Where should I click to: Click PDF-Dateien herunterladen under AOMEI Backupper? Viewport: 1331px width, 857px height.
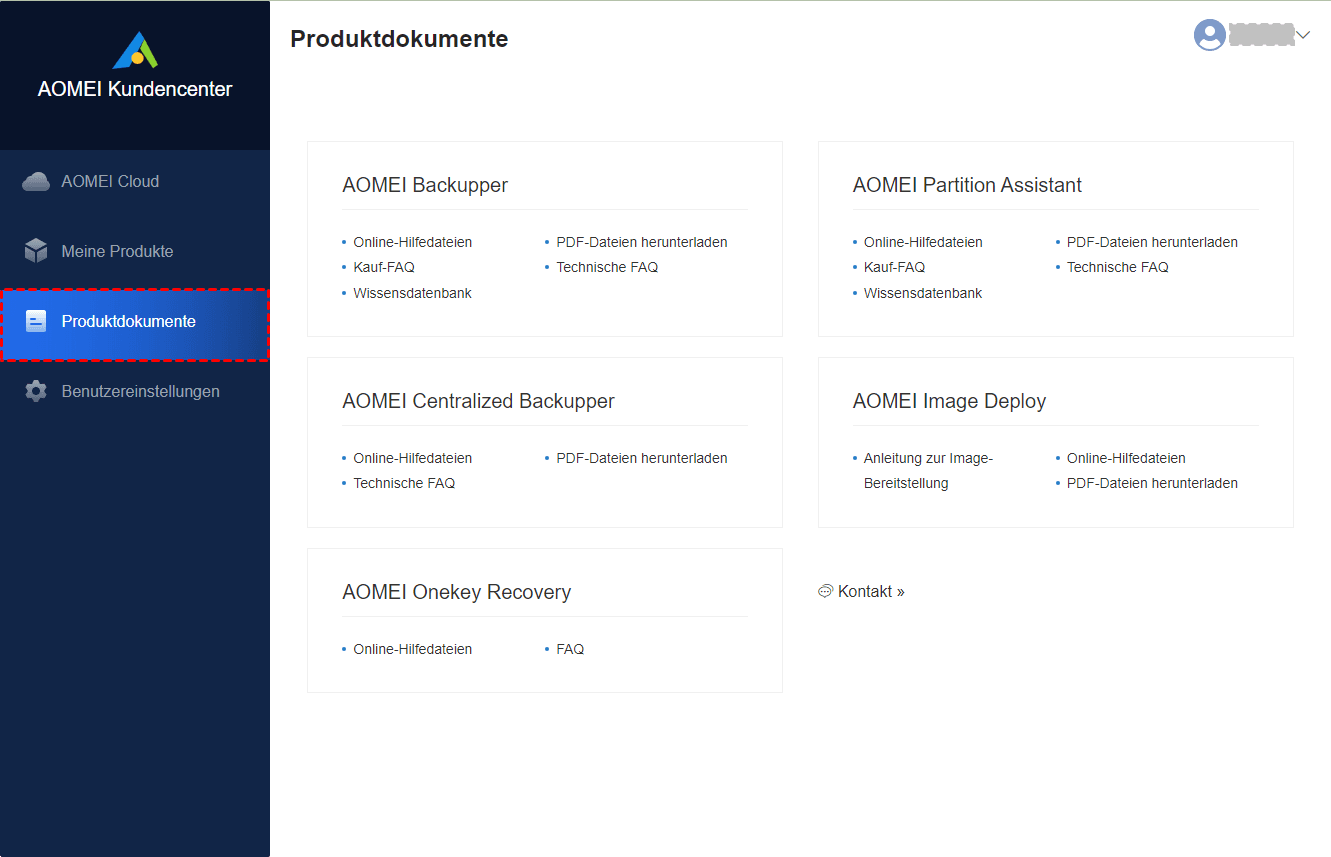tap(642, 242)
